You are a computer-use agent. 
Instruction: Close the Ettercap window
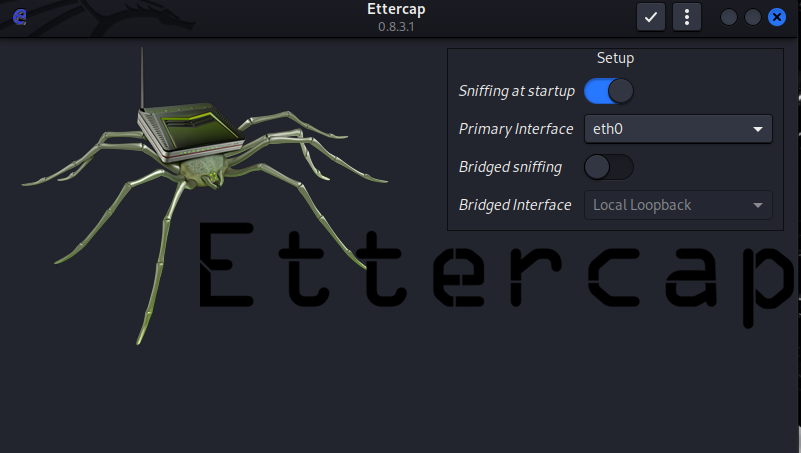pos(776,17)
